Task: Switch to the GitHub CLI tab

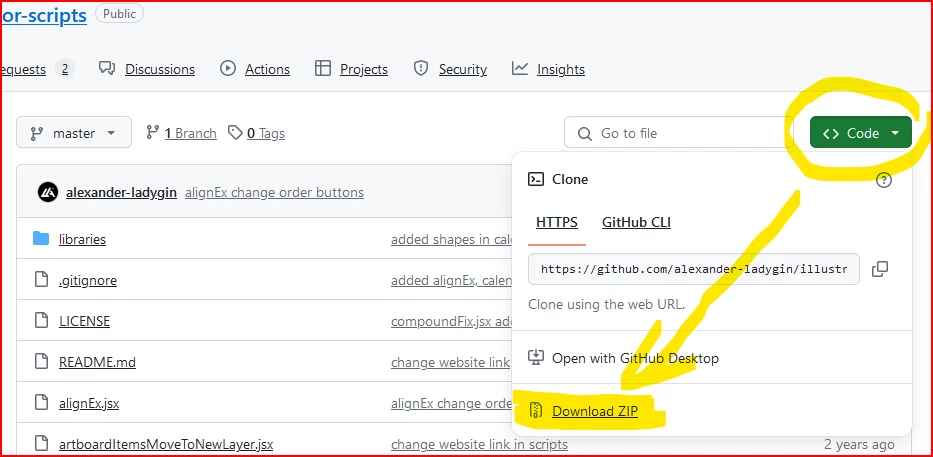Action: [x=636, y=223]
